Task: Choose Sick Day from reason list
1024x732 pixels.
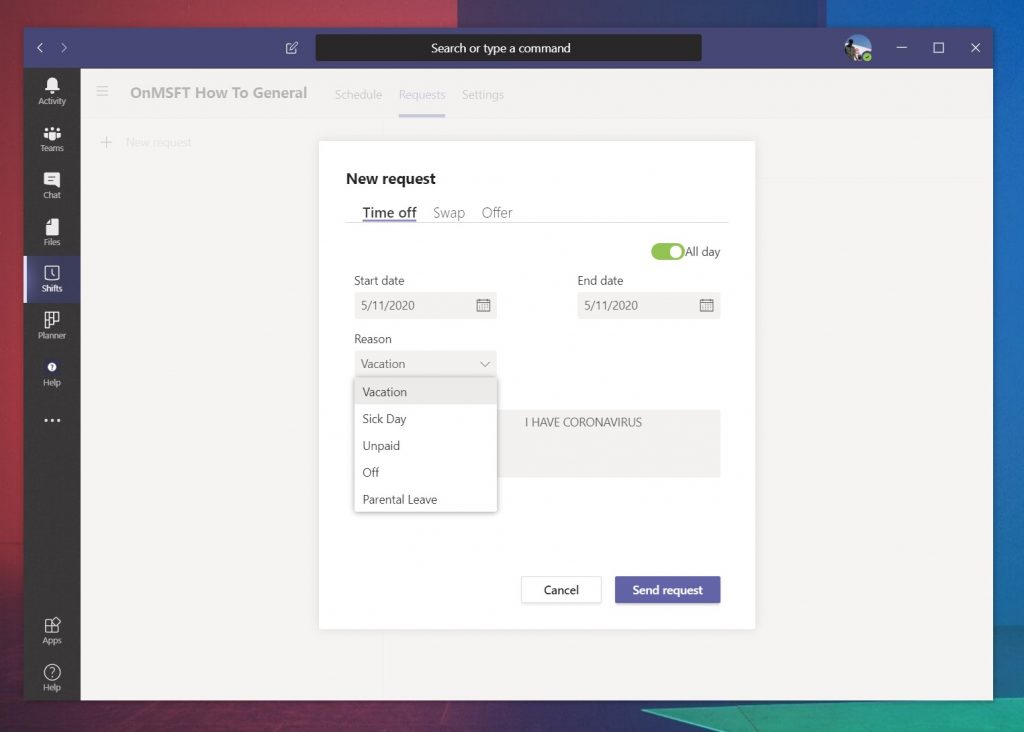Action: pyautogui.click(x=425, y=419)
